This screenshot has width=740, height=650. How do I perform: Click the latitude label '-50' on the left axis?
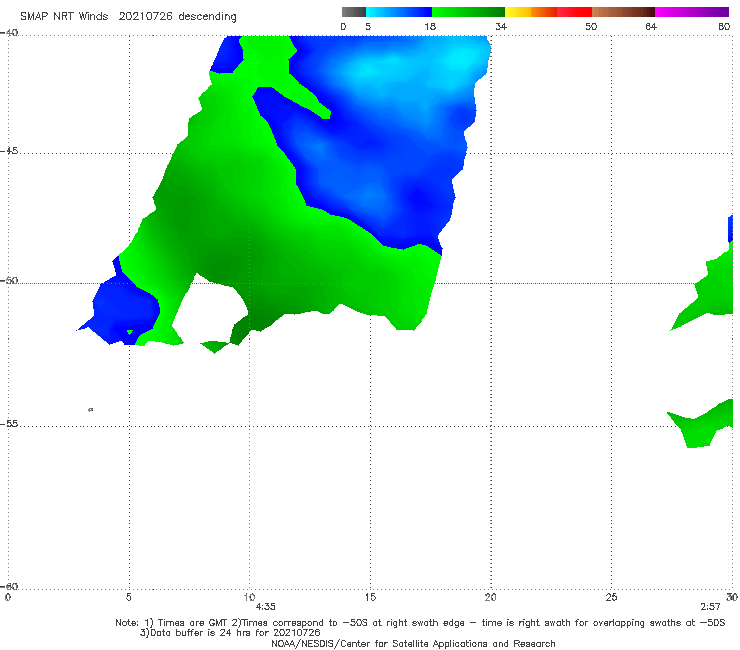(9, 280)
